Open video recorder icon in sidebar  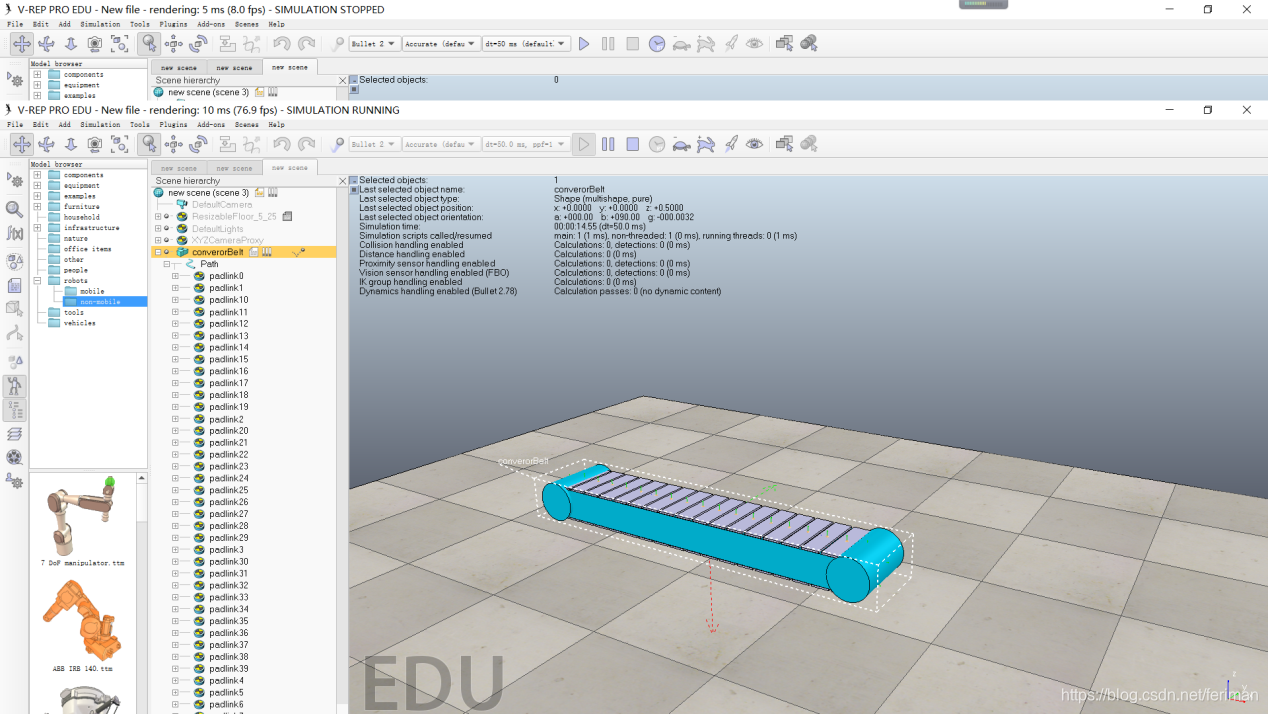[14, 457]
